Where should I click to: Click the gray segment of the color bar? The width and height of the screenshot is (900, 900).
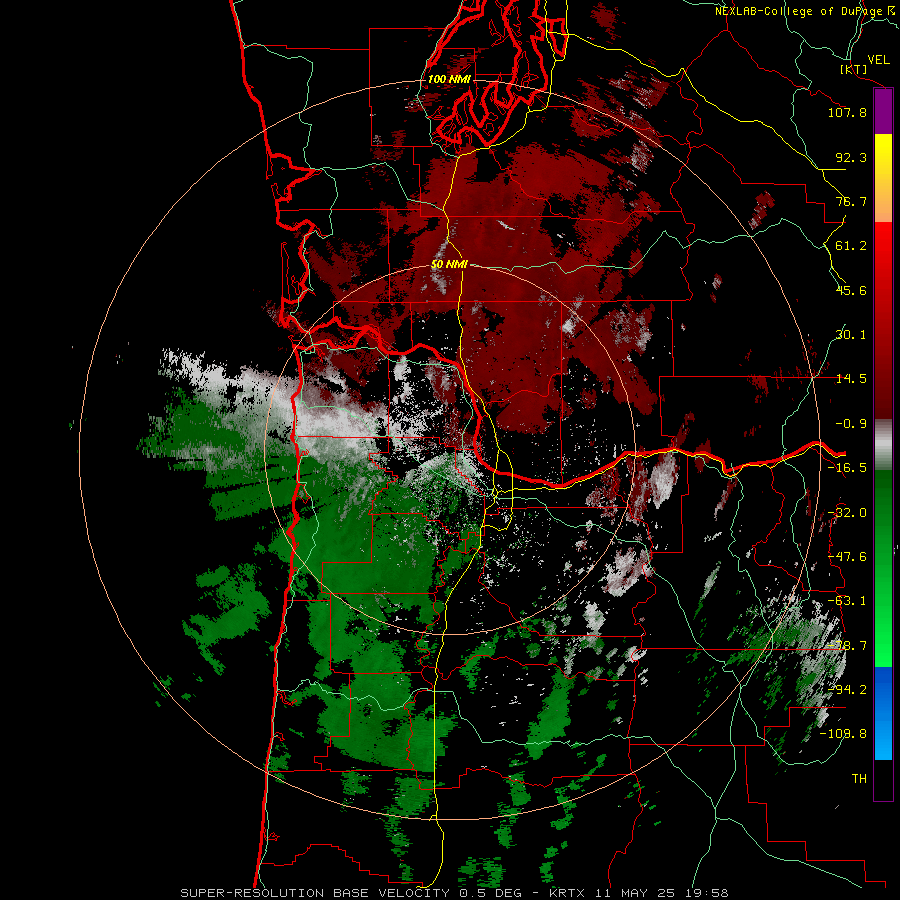[x=883, y=444]
